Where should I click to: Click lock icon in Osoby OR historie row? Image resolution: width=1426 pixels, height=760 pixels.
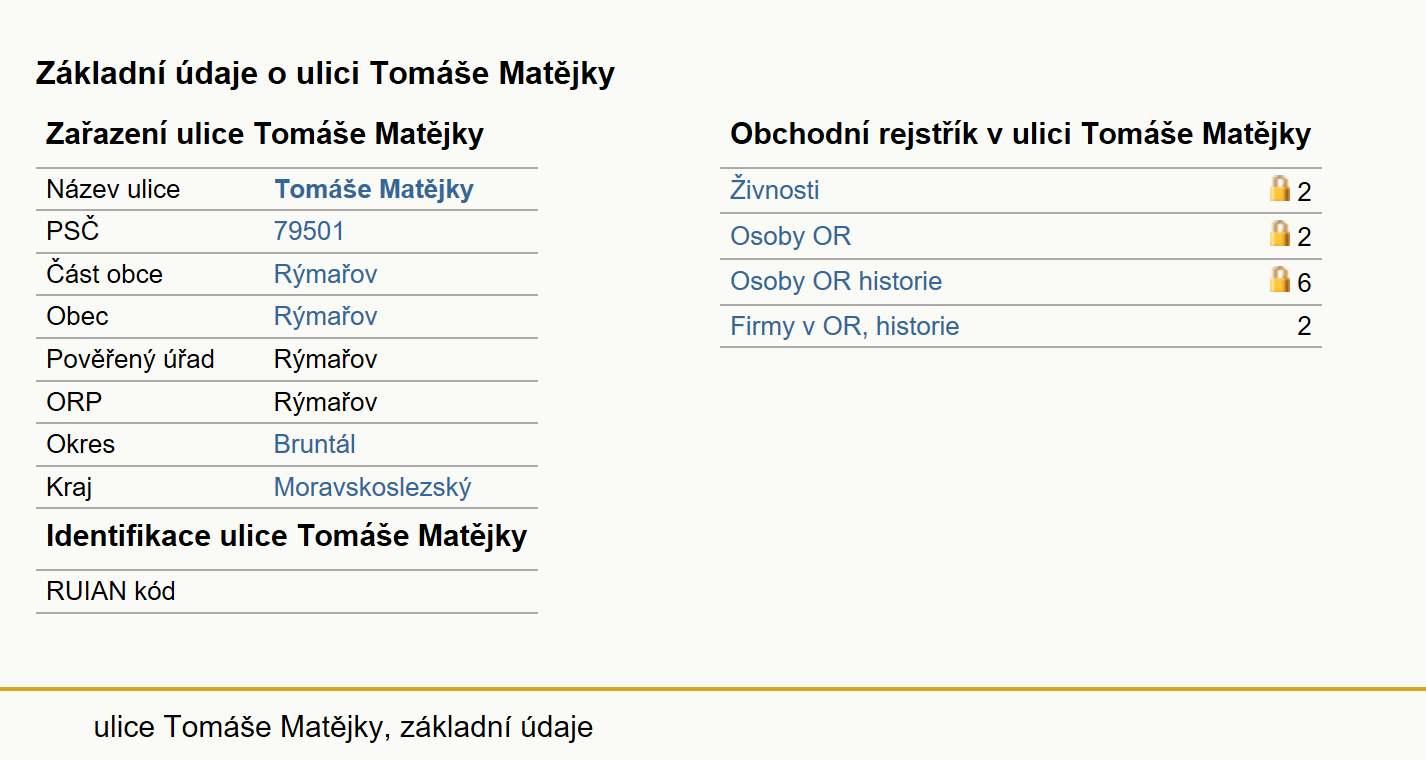coord(1279,279)
